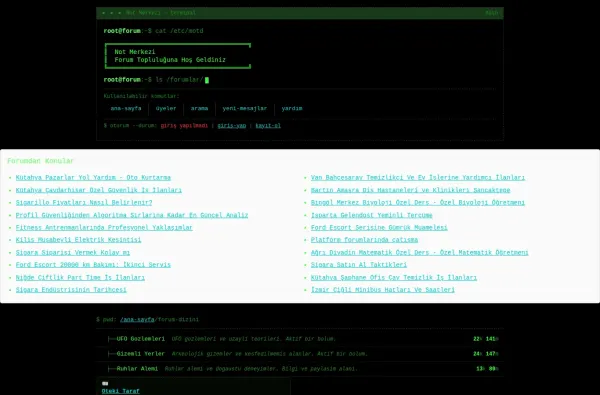
Task: Open Kilis Musabeyli Elektrik Kesintisi topic
Action: click(78, 240)
